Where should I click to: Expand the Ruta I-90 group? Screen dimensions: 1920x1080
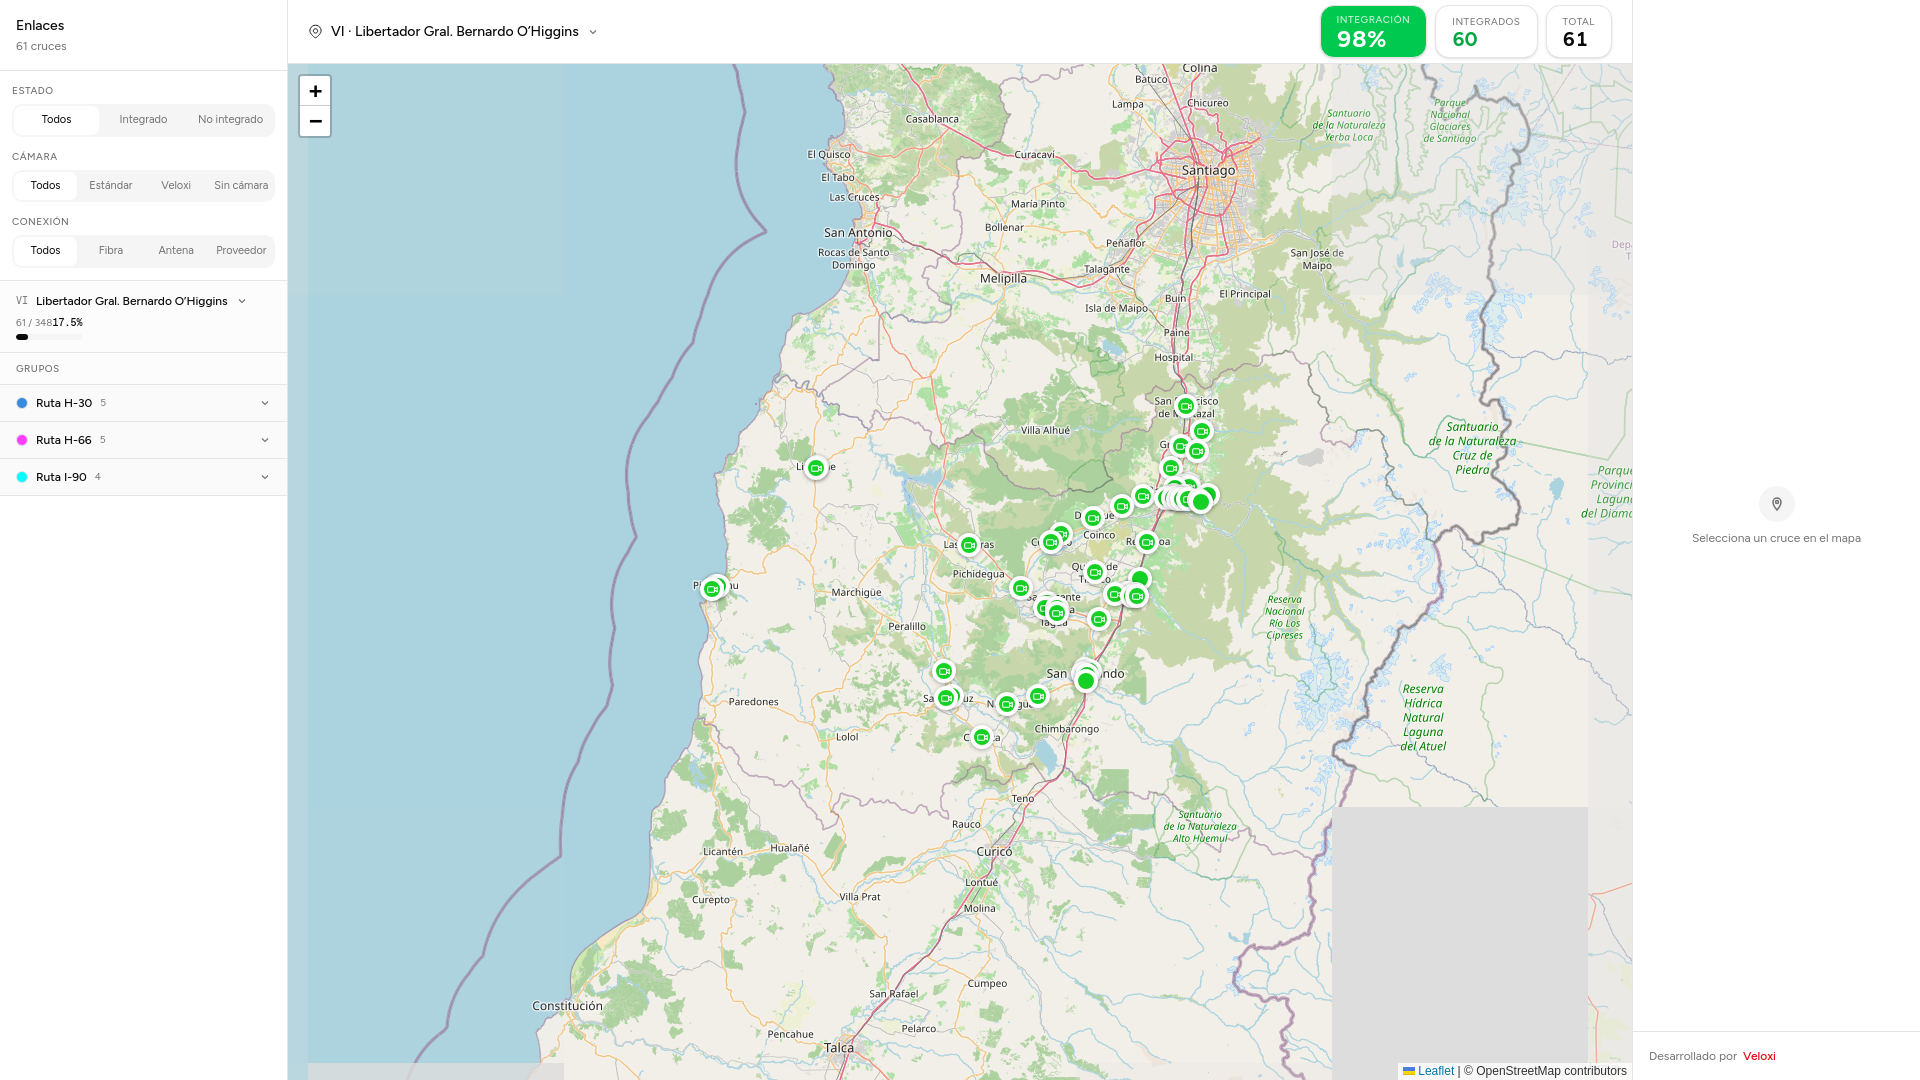264,477
